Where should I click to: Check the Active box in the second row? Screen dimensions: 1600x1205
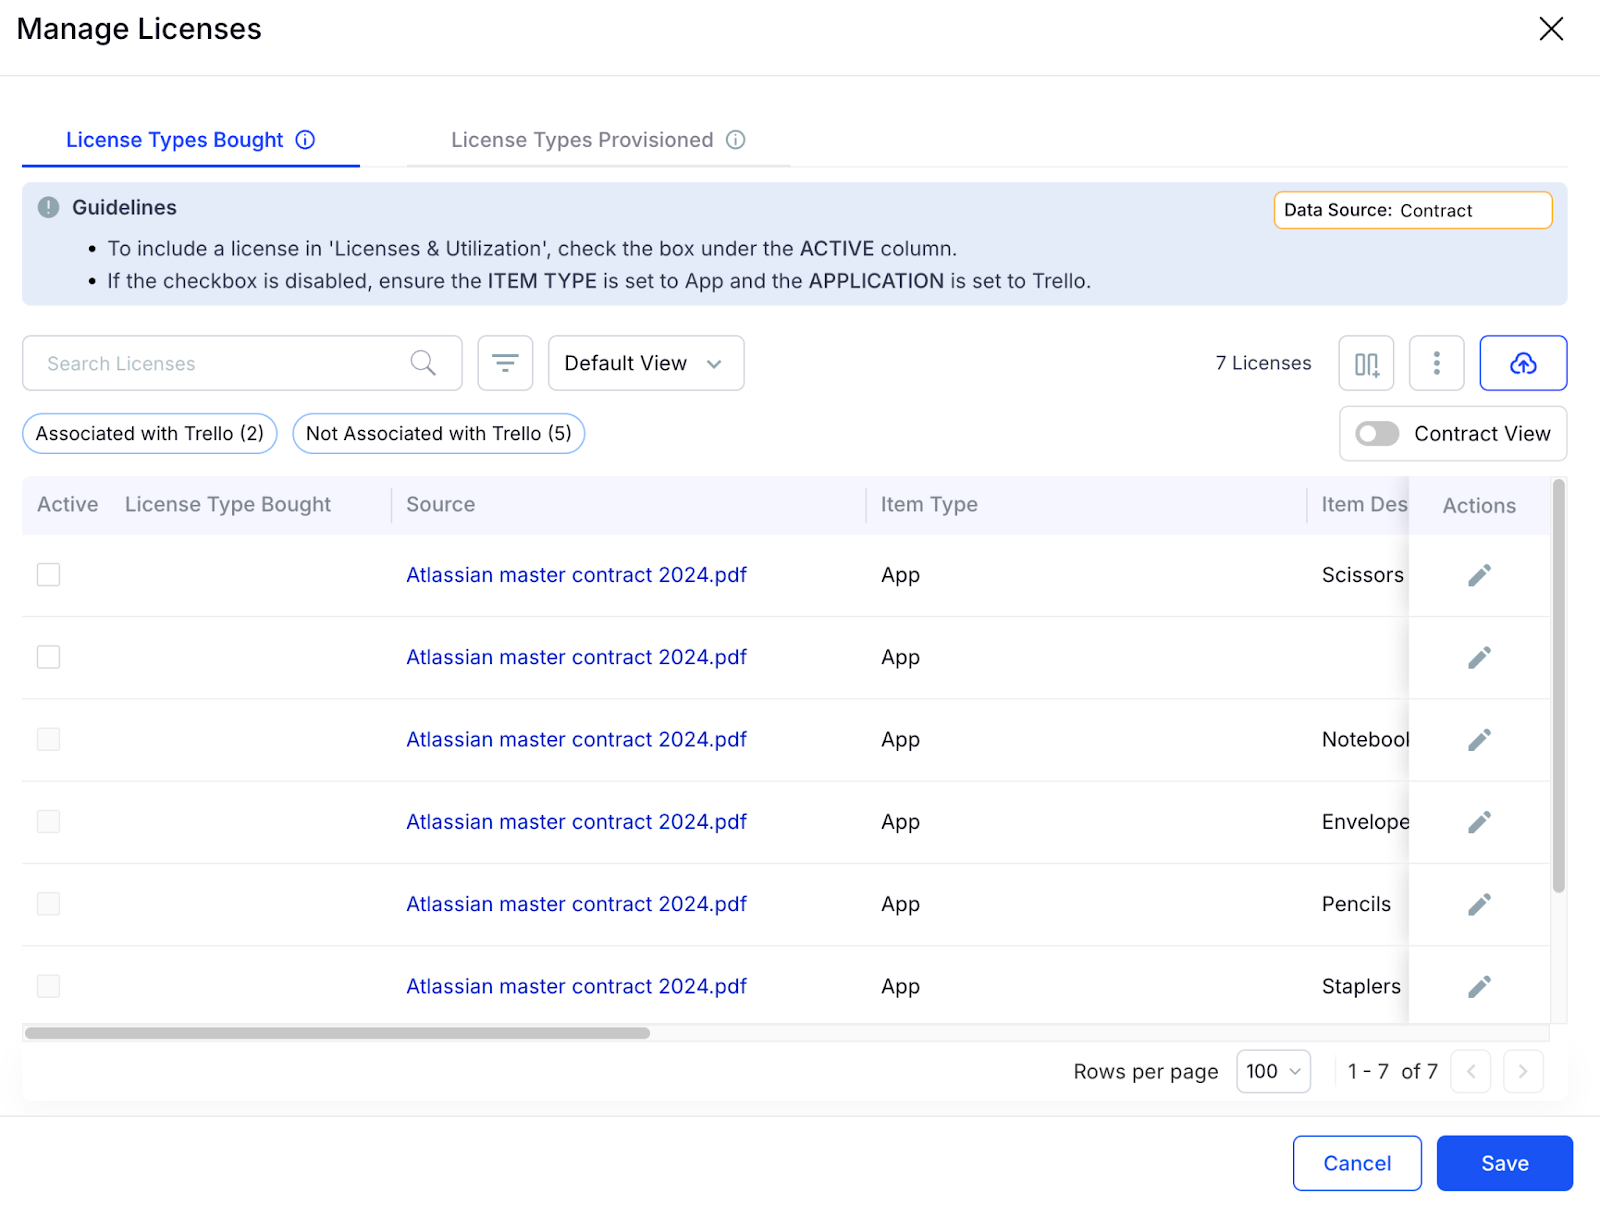(48, 657)
